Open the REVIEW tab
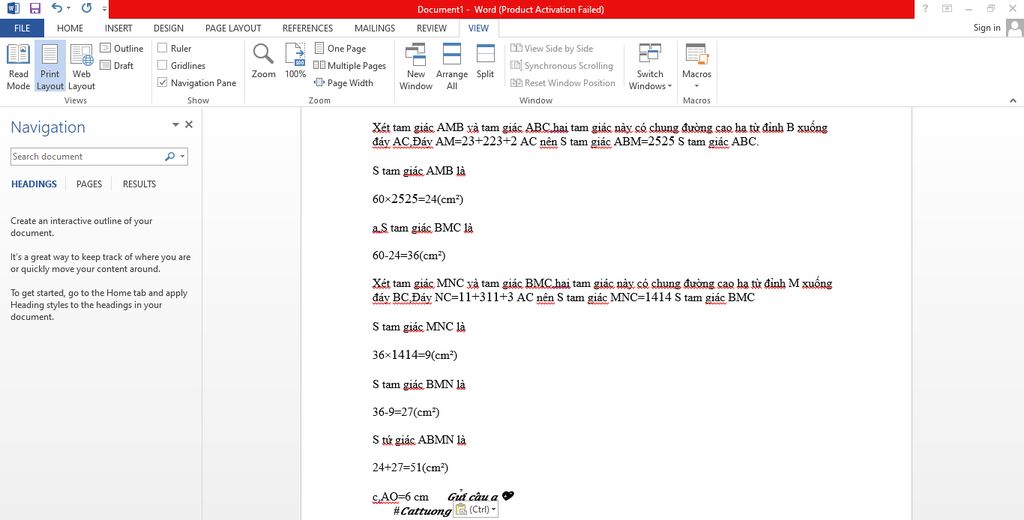Image resolution: width=1024 pixels, height=520 pixels. (x=432, y=28)
